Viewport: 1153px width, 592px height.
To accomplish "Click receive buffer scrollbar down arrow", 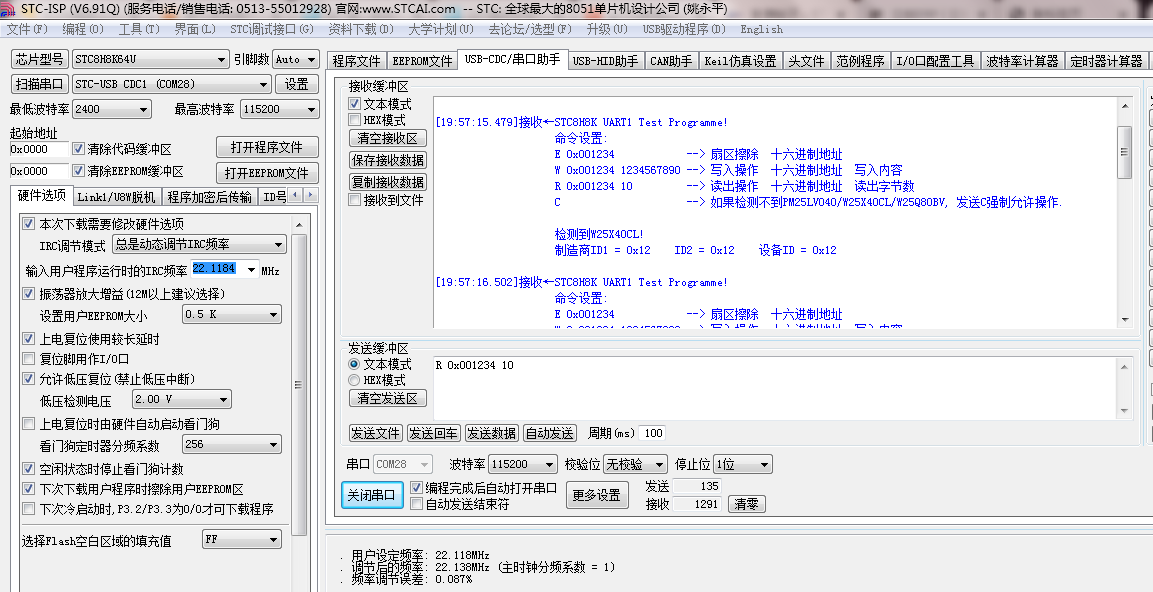I will tap(1124, 320).
